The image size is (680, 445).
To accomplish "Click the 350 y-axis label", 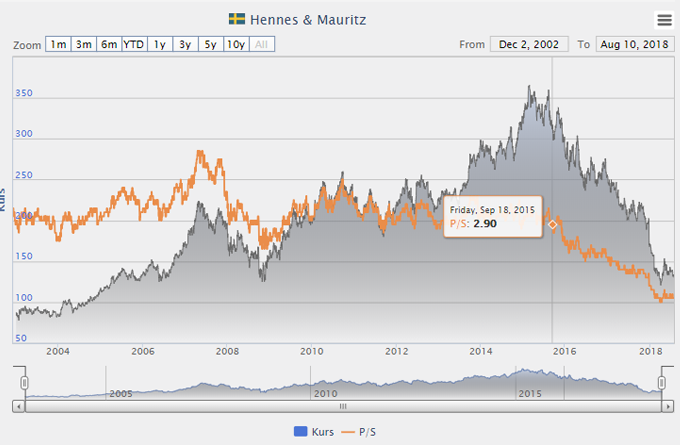I will pyautogui.click(x=24, y=93).
